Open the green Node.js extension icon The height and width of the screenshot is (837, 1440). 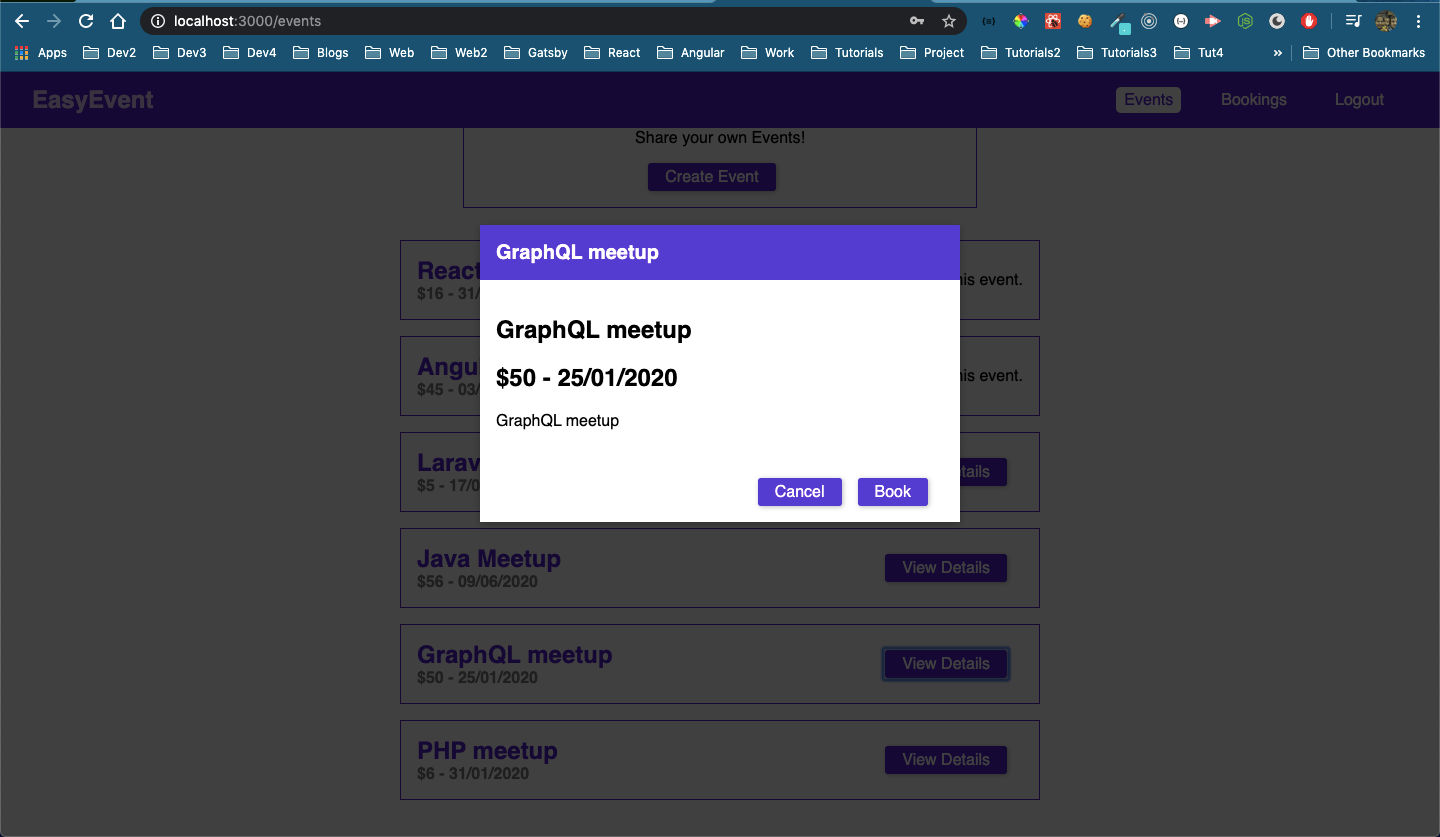[1245, 21]
